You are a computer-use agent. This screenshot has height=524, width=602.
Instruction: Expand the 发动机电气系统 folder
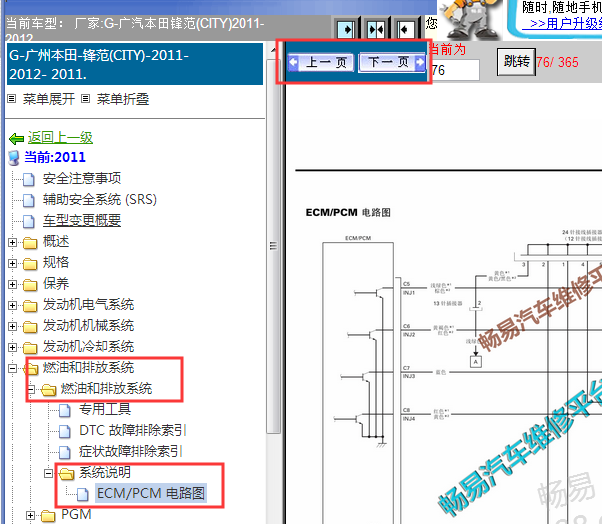pos(12,305)
